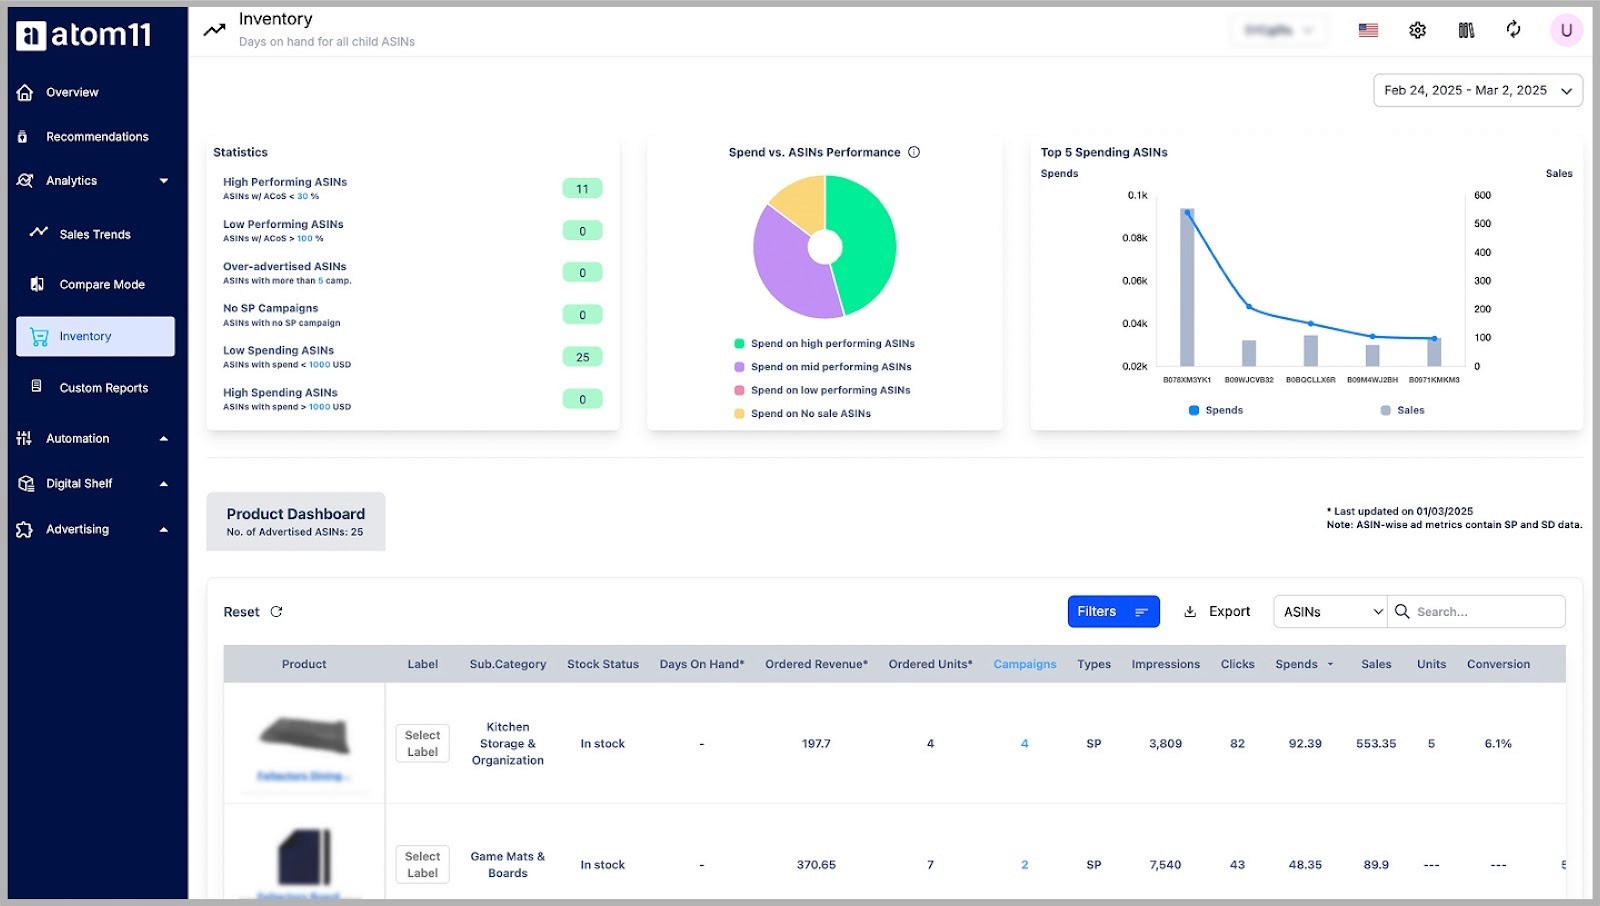Switch to Custom Reports in sidebar
Screen dimensions: 1600x906
(104, 387)
